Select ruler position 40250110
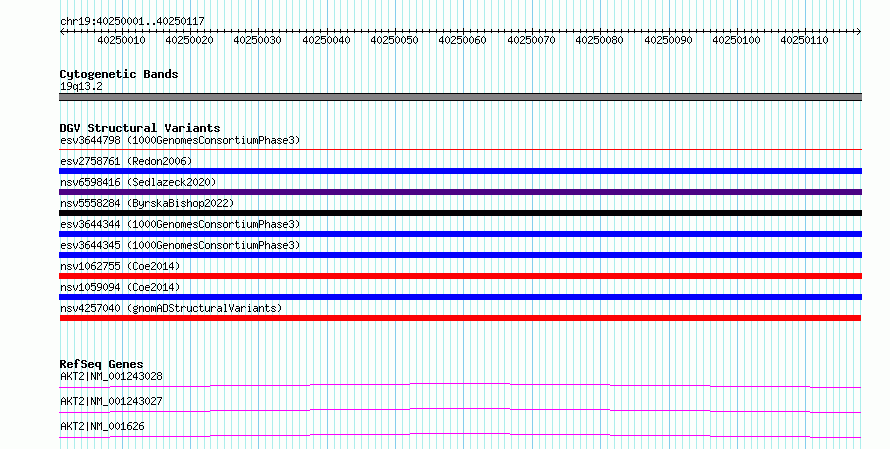Image resolution: width=890 pixels, height=449 pixels. [804, 40]
